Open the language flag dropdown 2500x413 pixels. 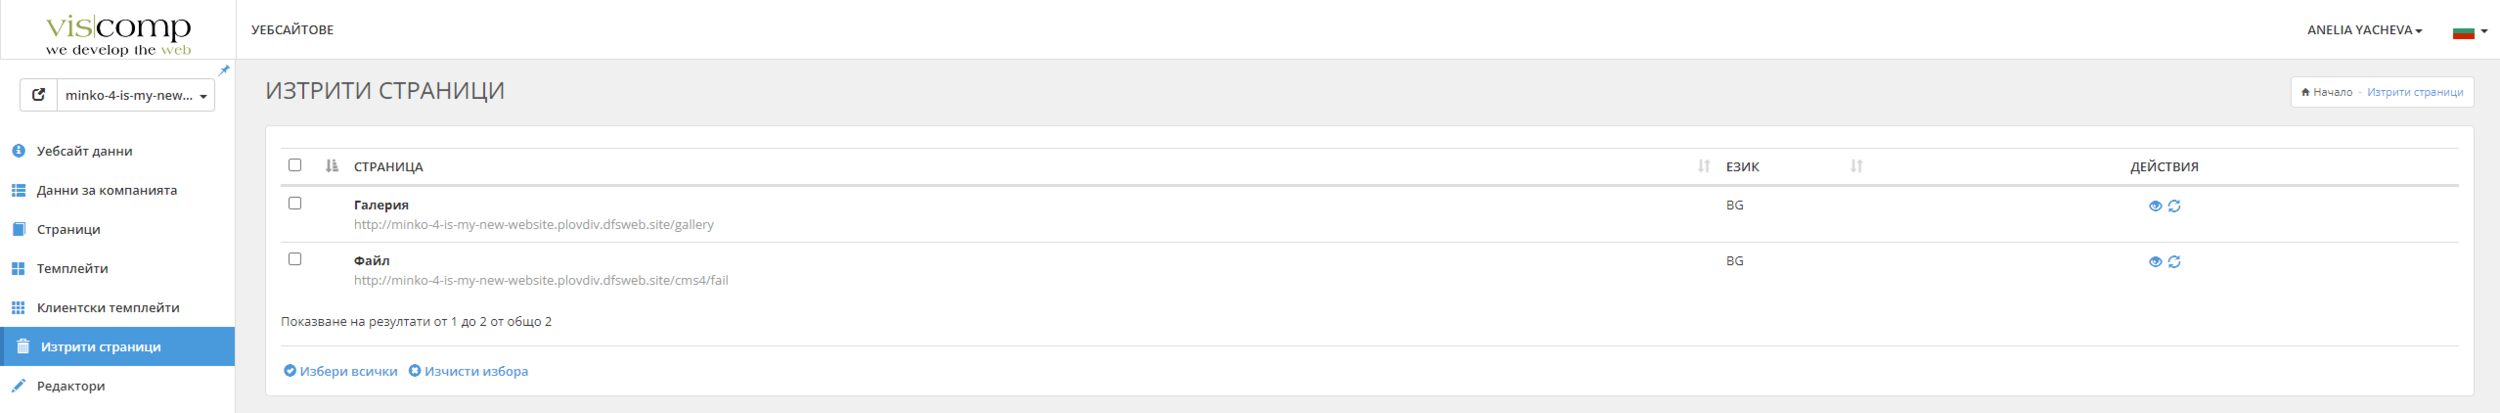pyautogui.click(x=2469, y=32)
